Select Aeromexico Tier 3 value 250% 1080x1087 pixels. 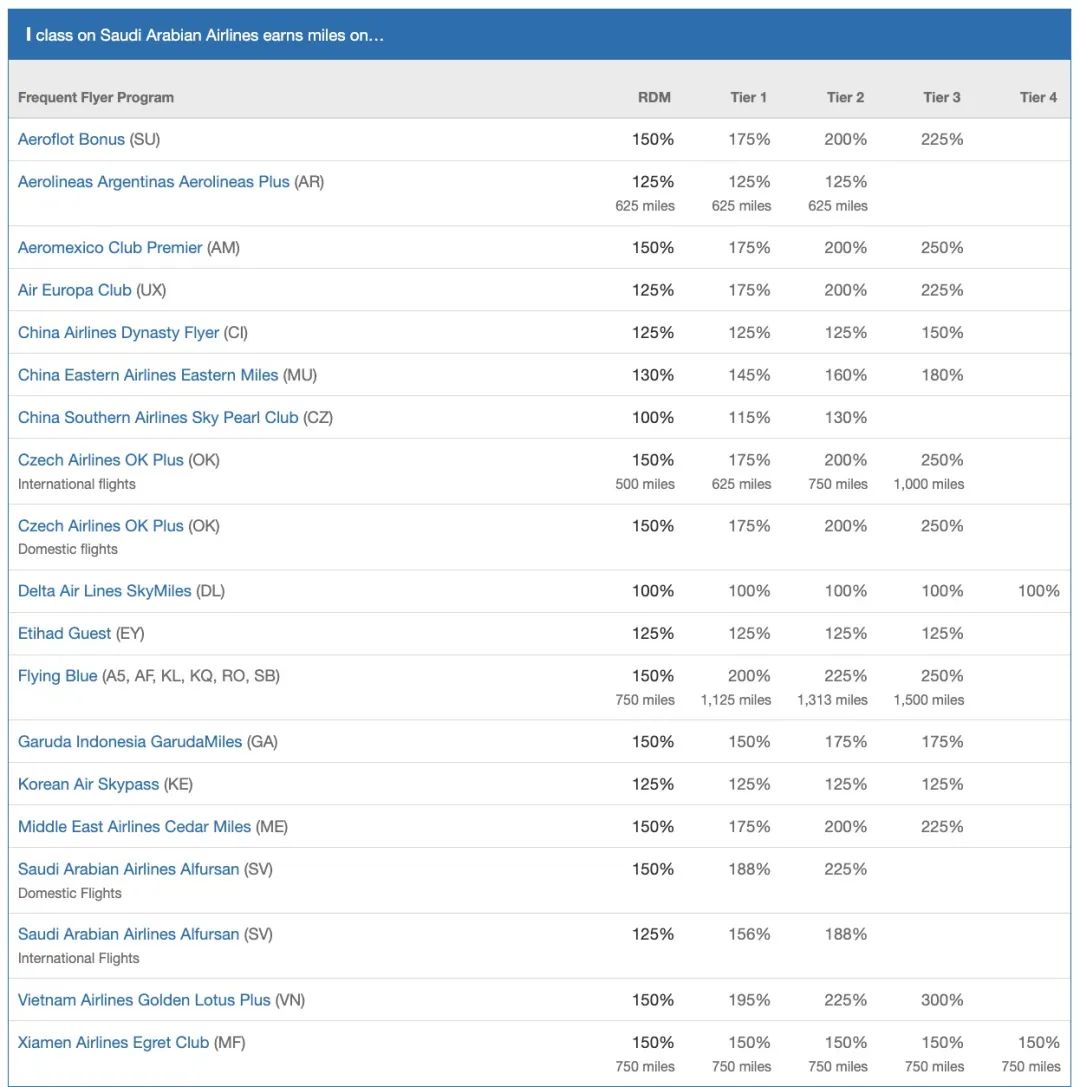coord(942,247)
